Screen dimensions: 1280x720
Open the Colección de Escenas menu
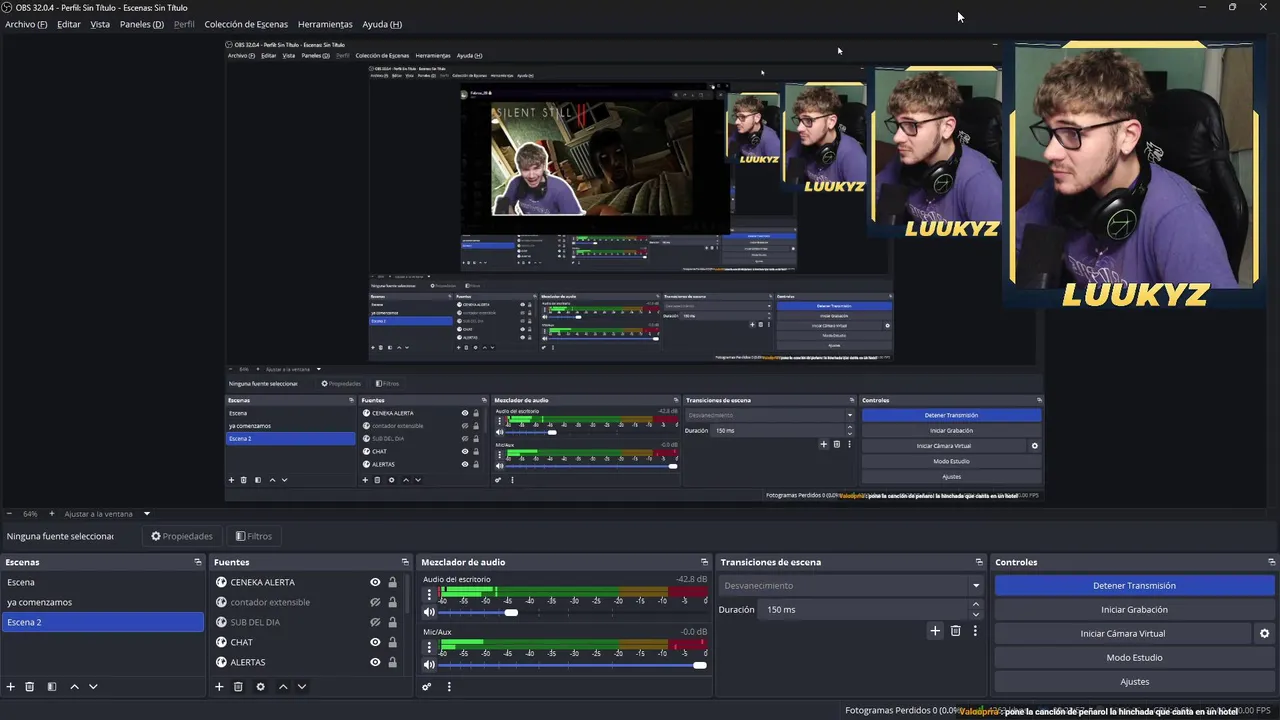coord(246,24)
